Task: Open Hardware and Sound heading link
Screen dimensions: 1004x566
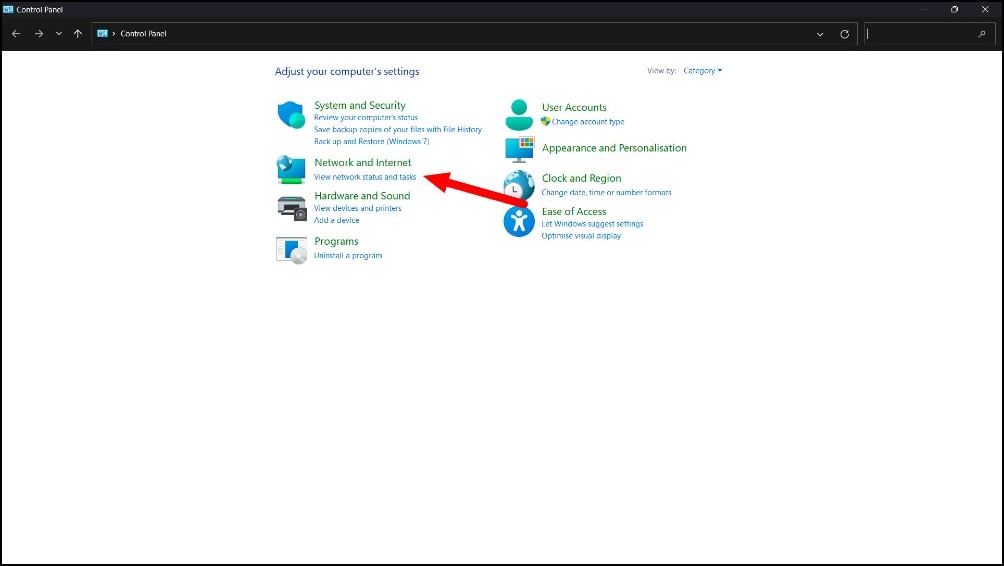Action: pyautogui.click(x=362, y=196)
